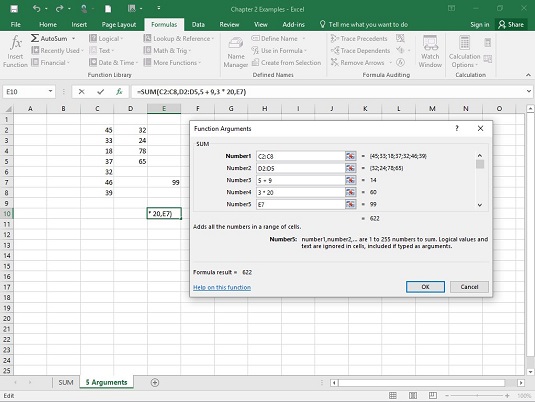Expand the More Functions menu
Image resolution: width=535 pixels, height=402 pixels.
click(x=172, y=62)
